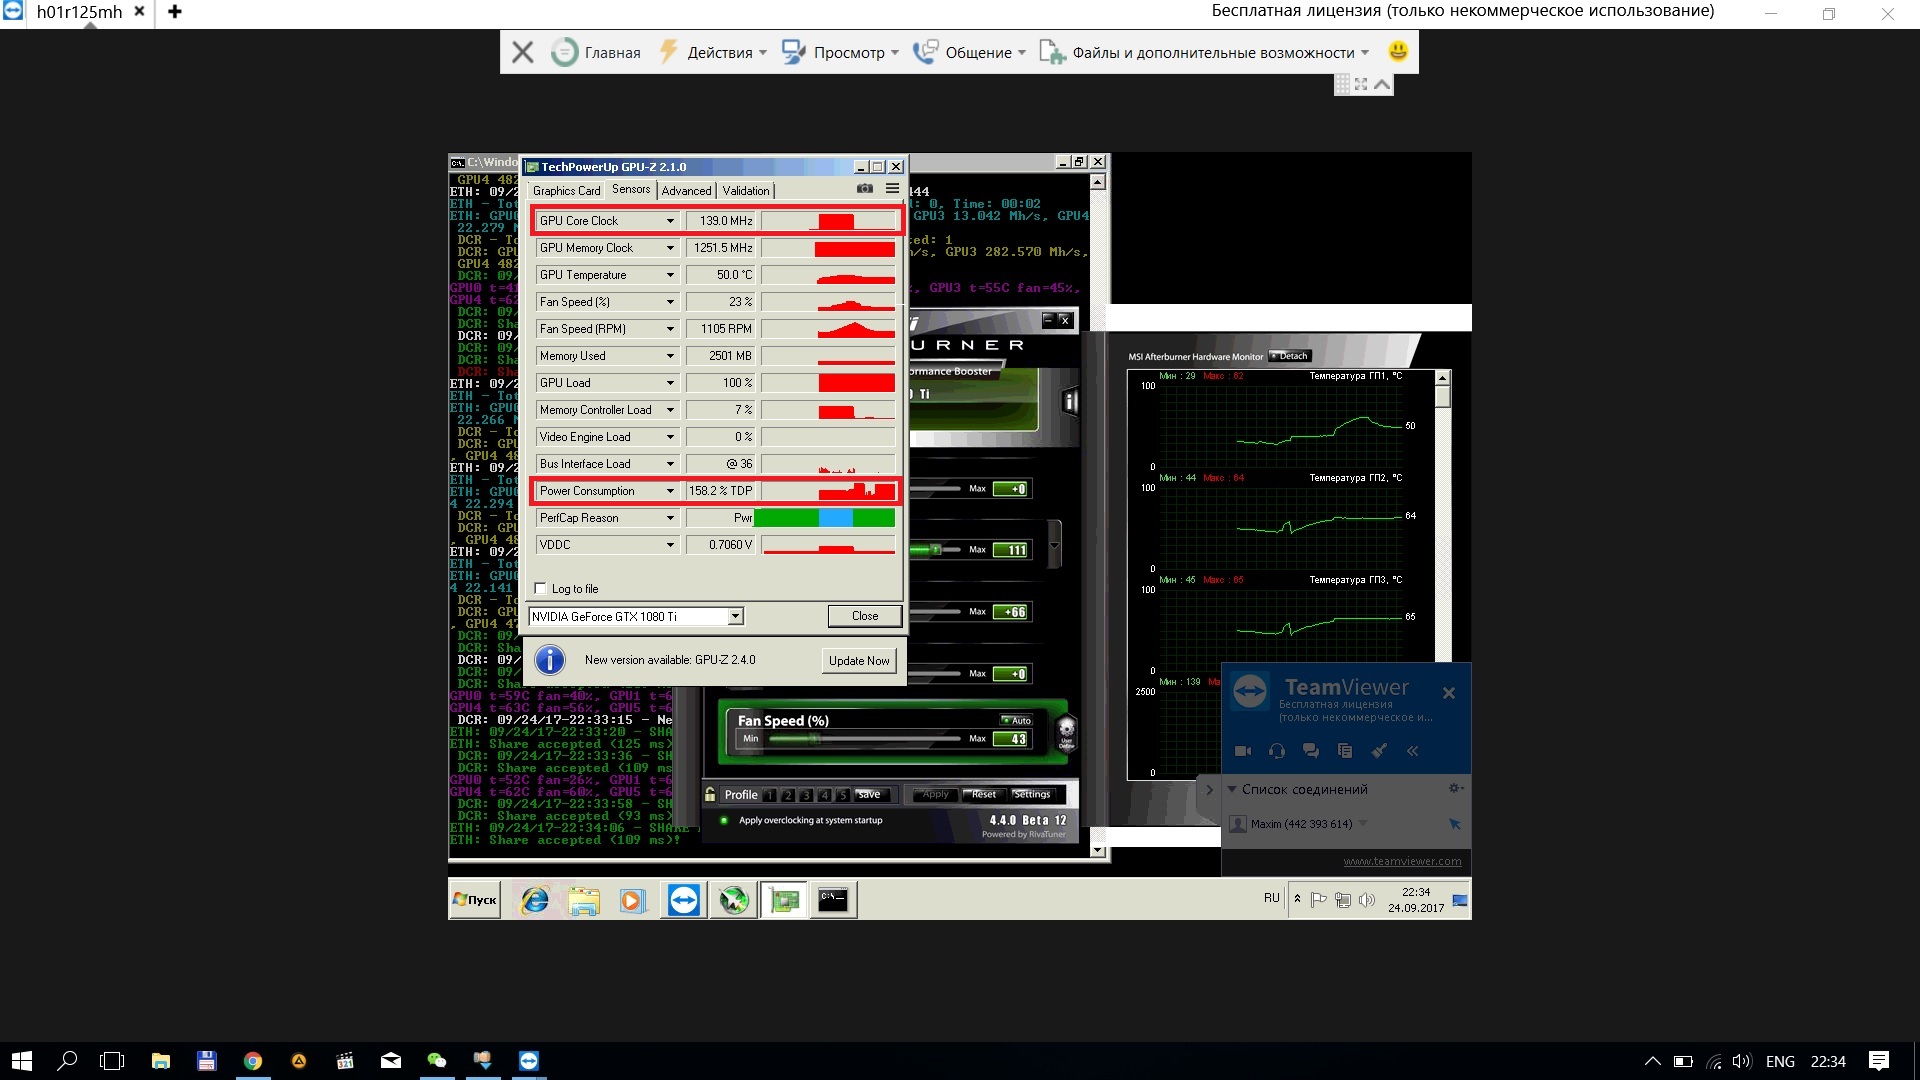This screenshot has height=1080, width=1920.
Task: Click the Afterburner Reset button
Action: tap(983, 795)
